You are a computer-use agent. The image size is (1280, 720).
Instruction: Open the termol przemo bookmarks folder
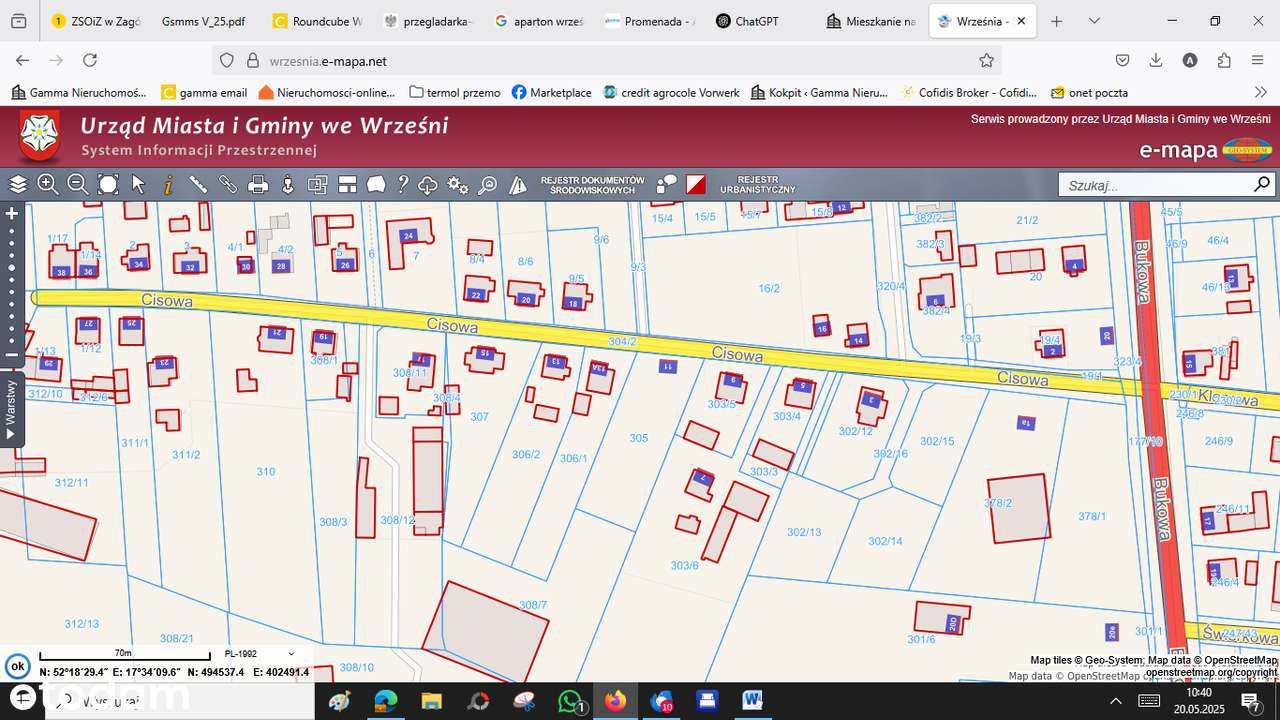455,92
